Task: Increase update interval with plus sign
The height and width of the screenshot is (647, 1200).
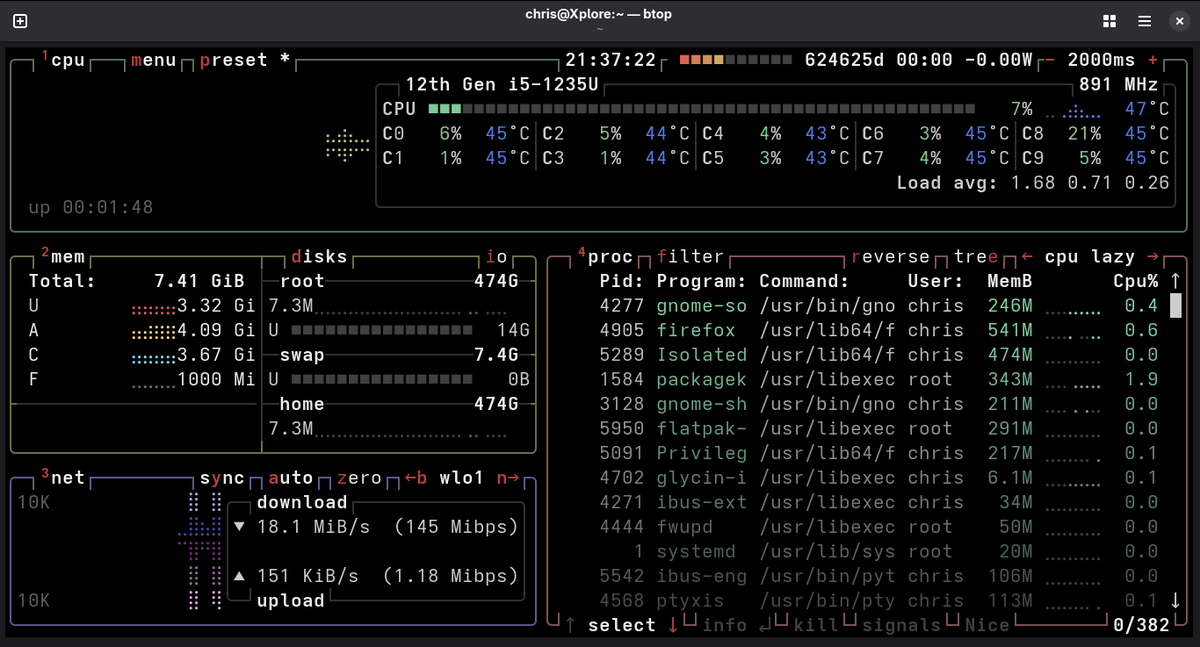Action: (1153, 60)
